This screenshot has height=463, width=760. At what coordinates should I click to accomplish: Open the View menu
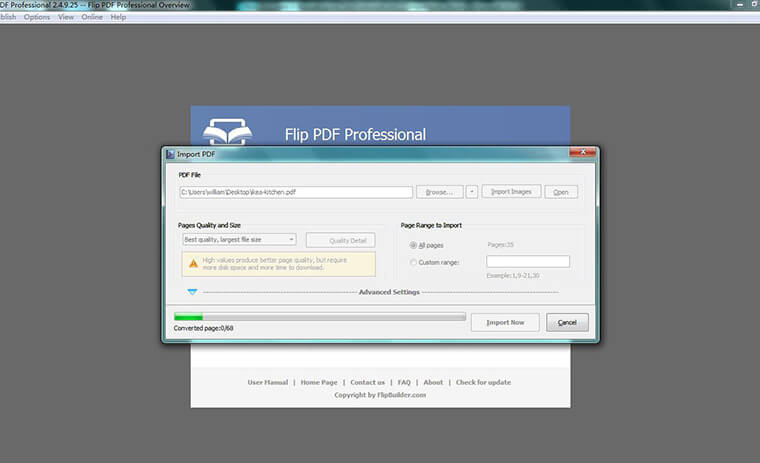[66, 17]
